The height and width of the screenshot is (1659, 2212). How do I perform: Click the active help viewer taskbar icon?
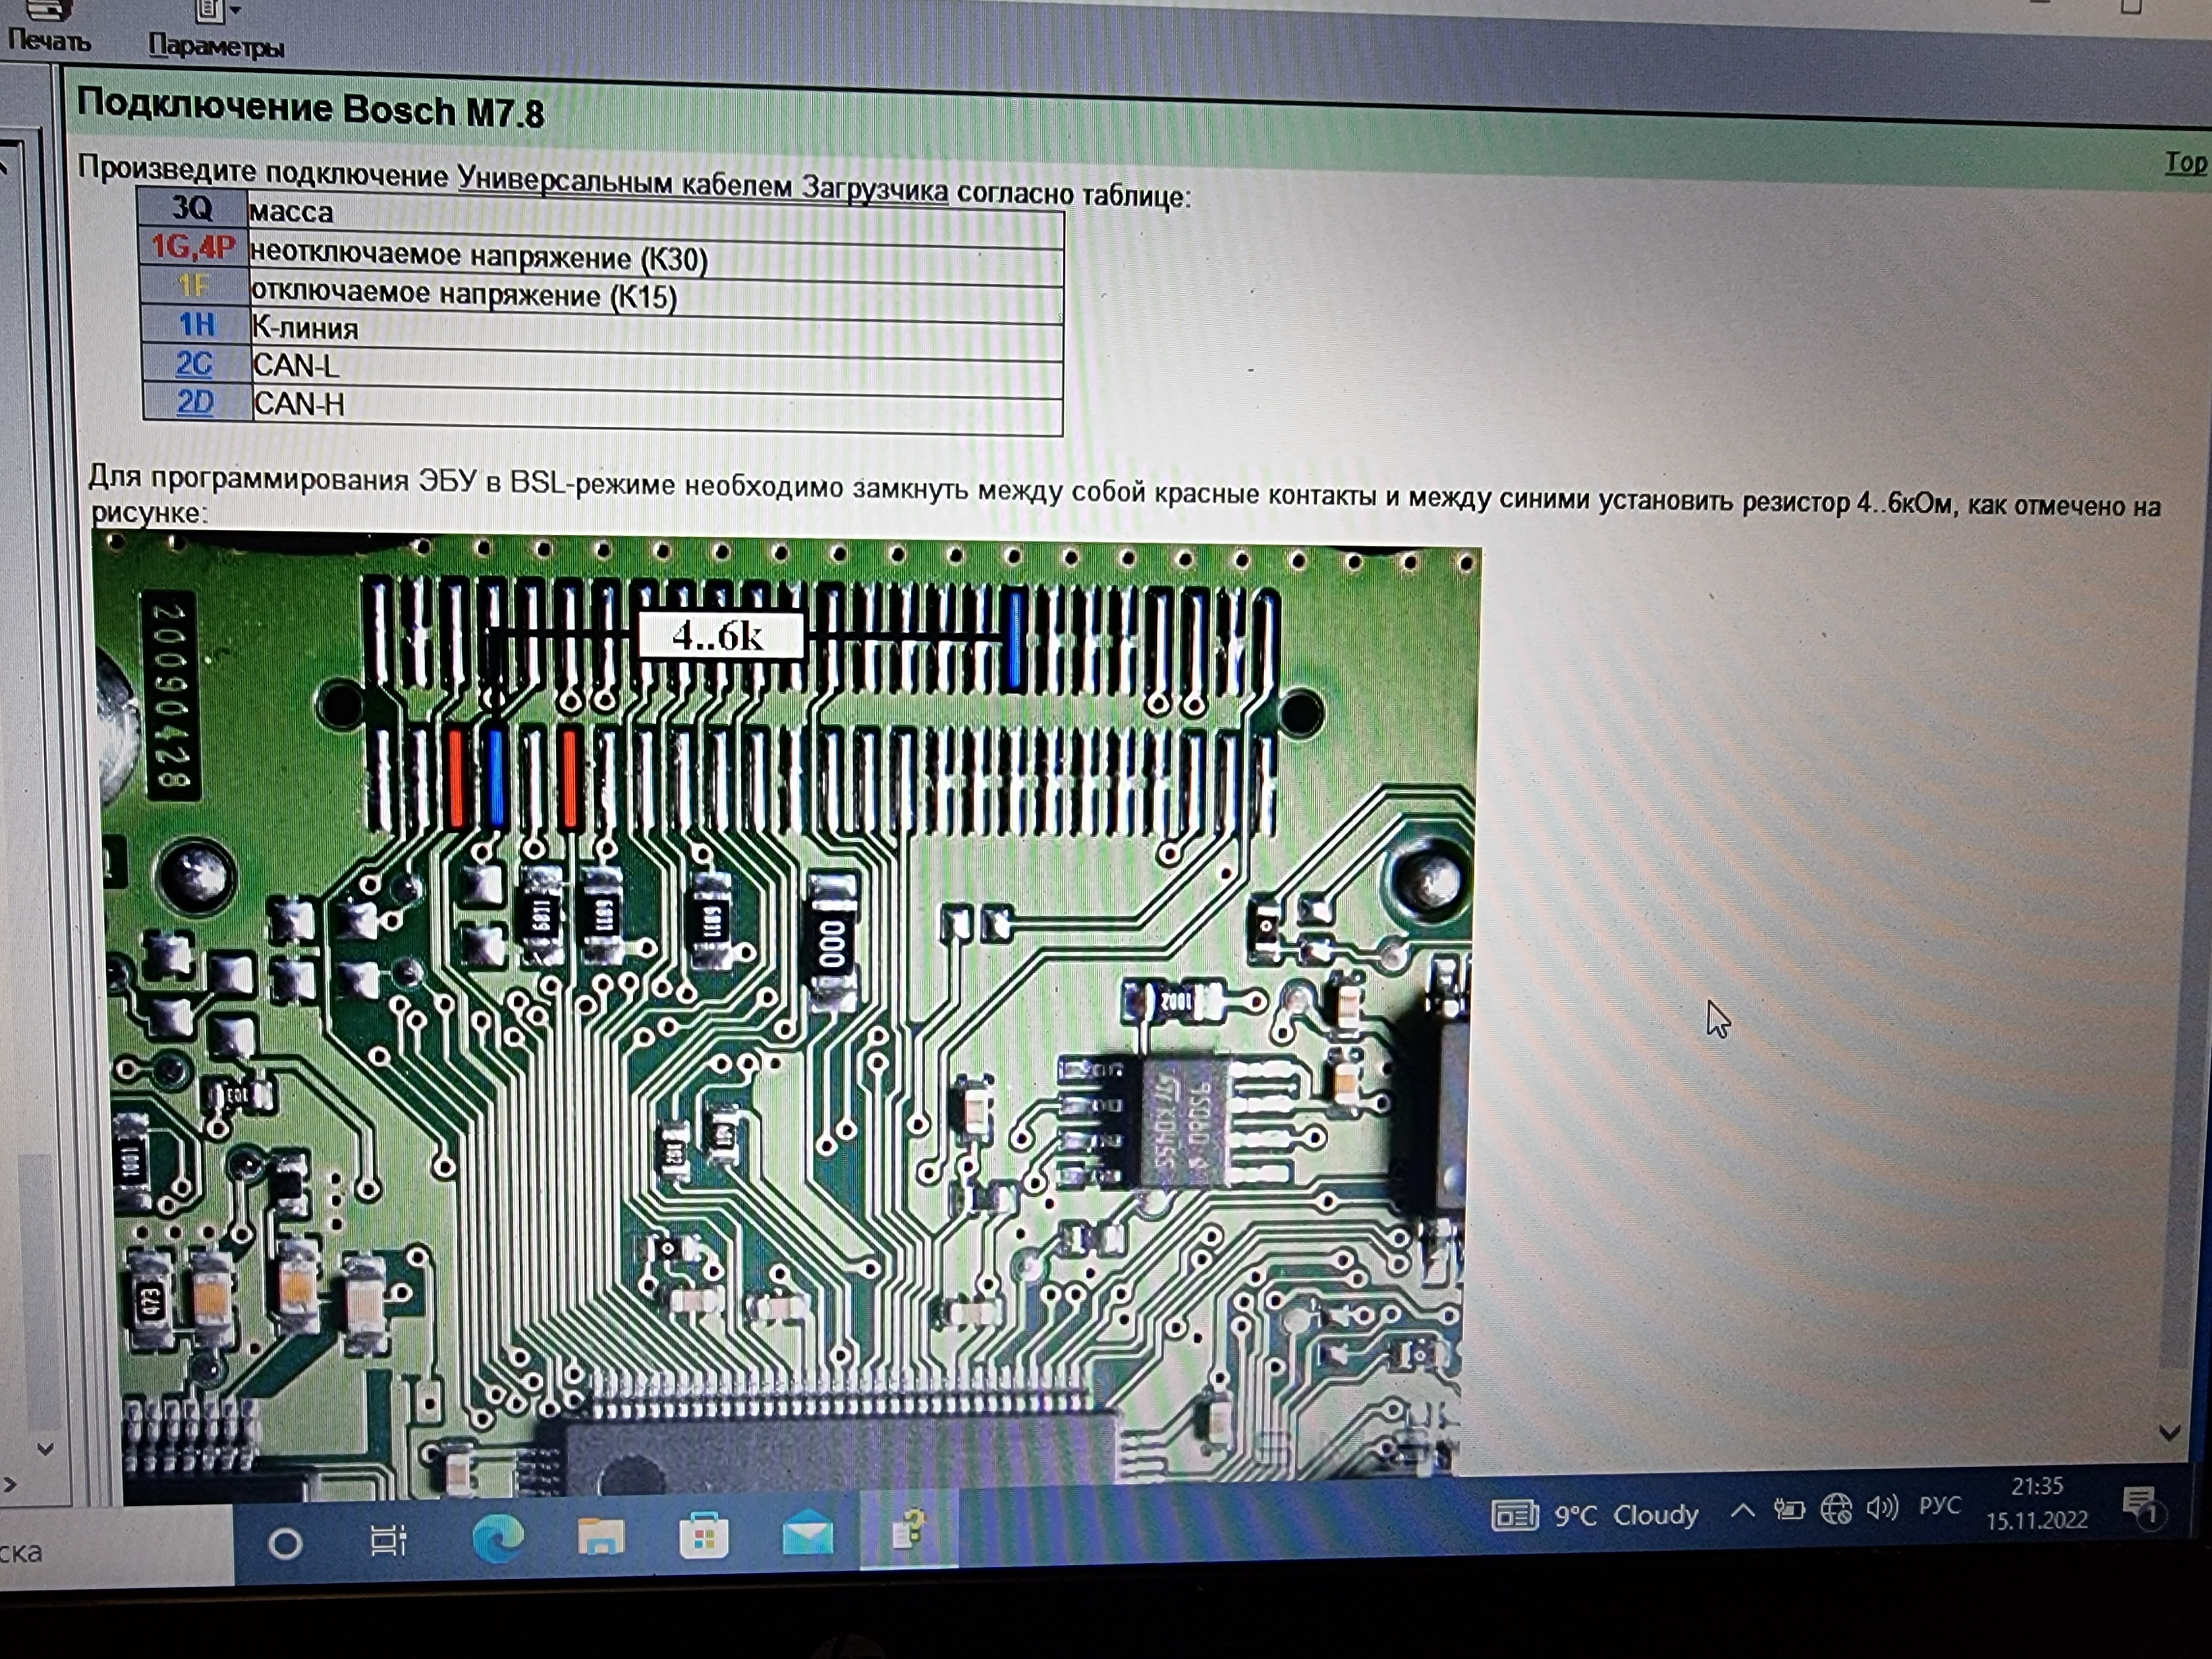coord(908,1531)
